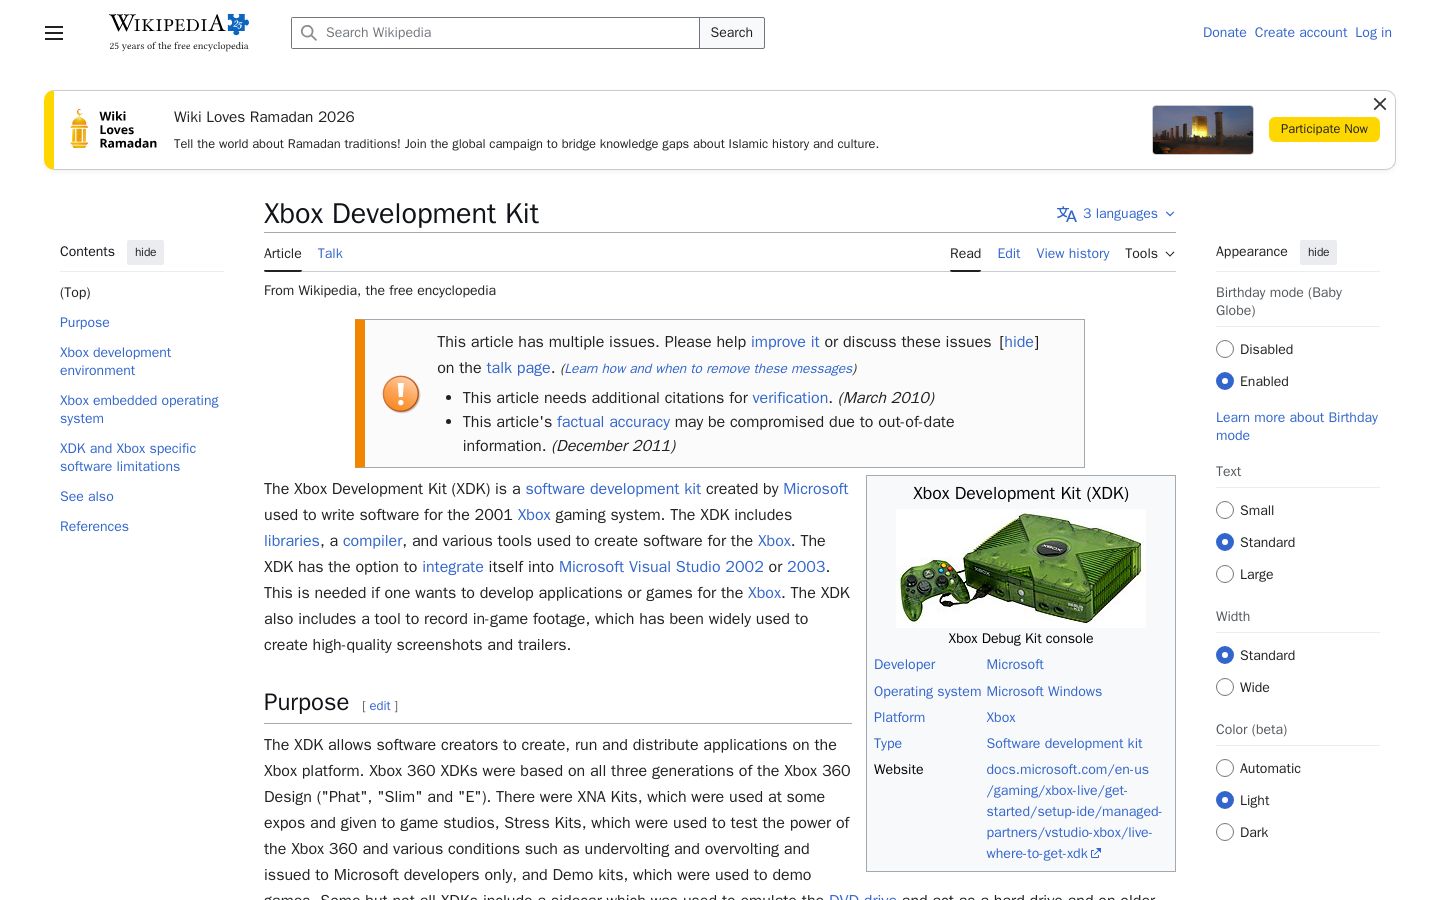Click the external link icon after where-to-get-xdk

click(1096, 854)
